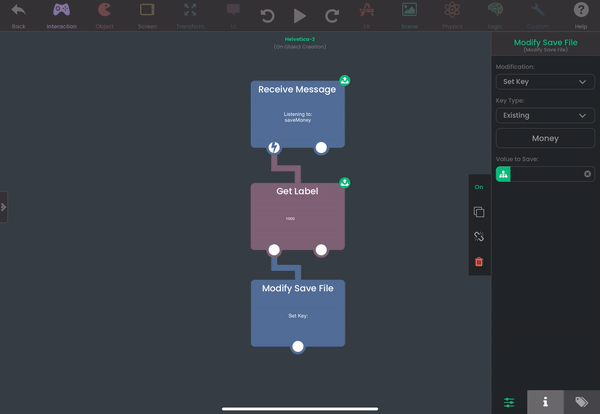
Task: Switch to the info tab
Action: 545,402
